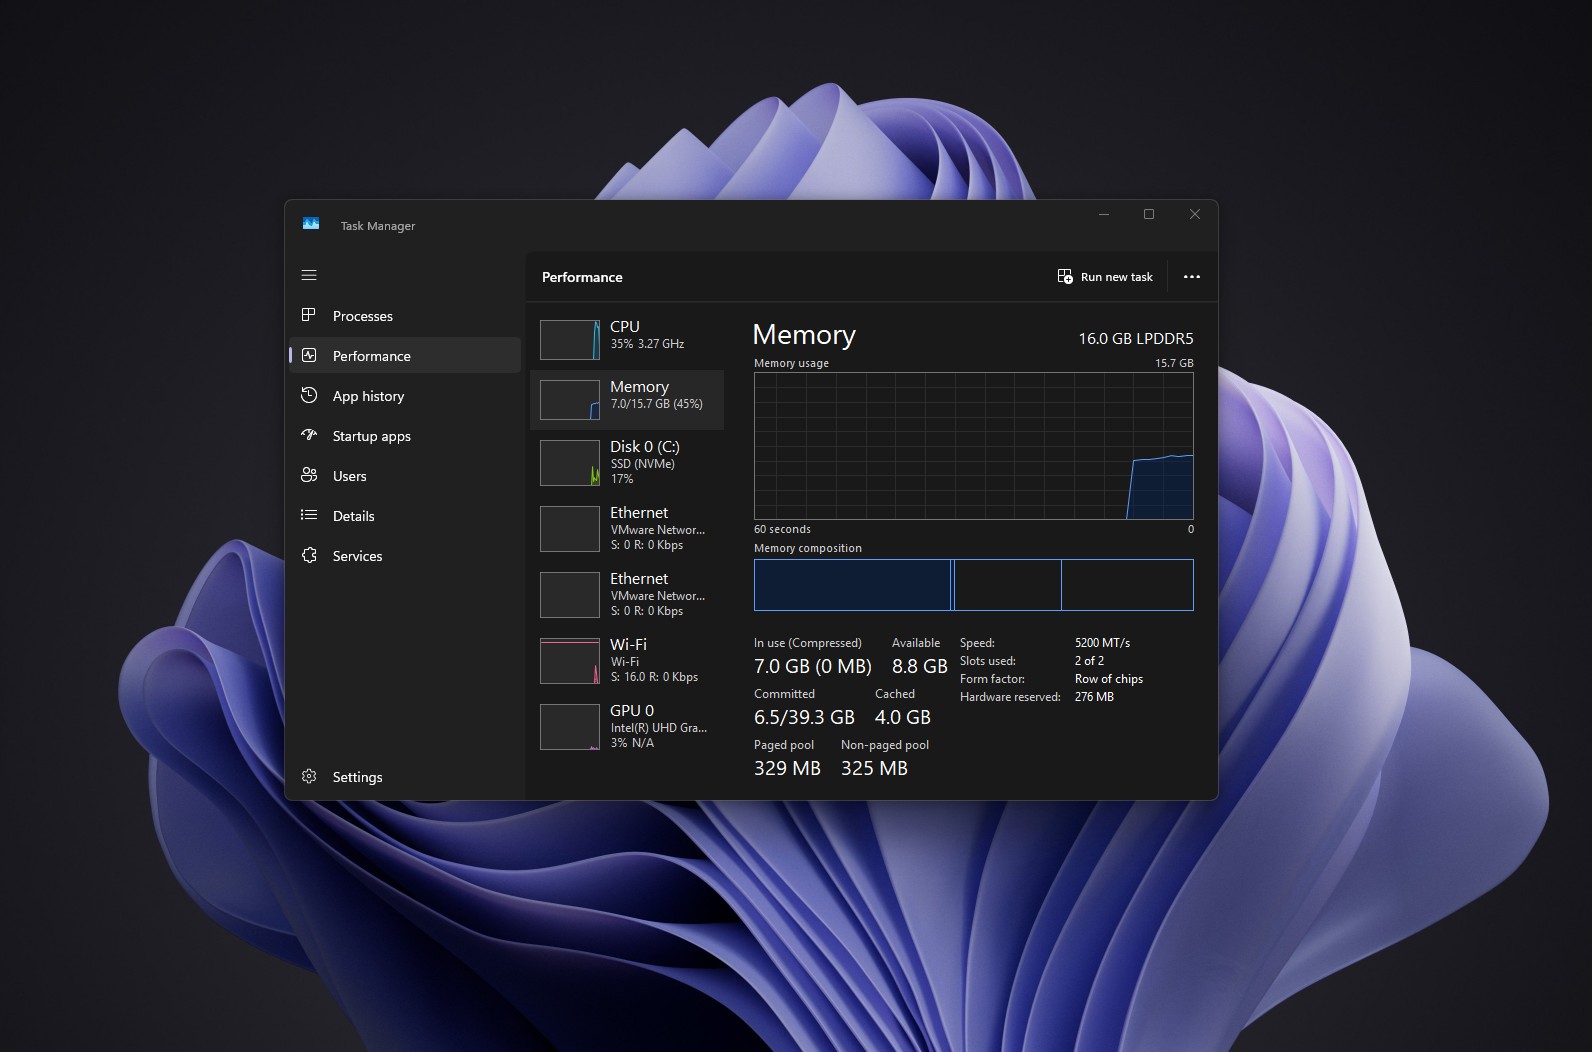Click the App history clock icon

tap(309, 395)
